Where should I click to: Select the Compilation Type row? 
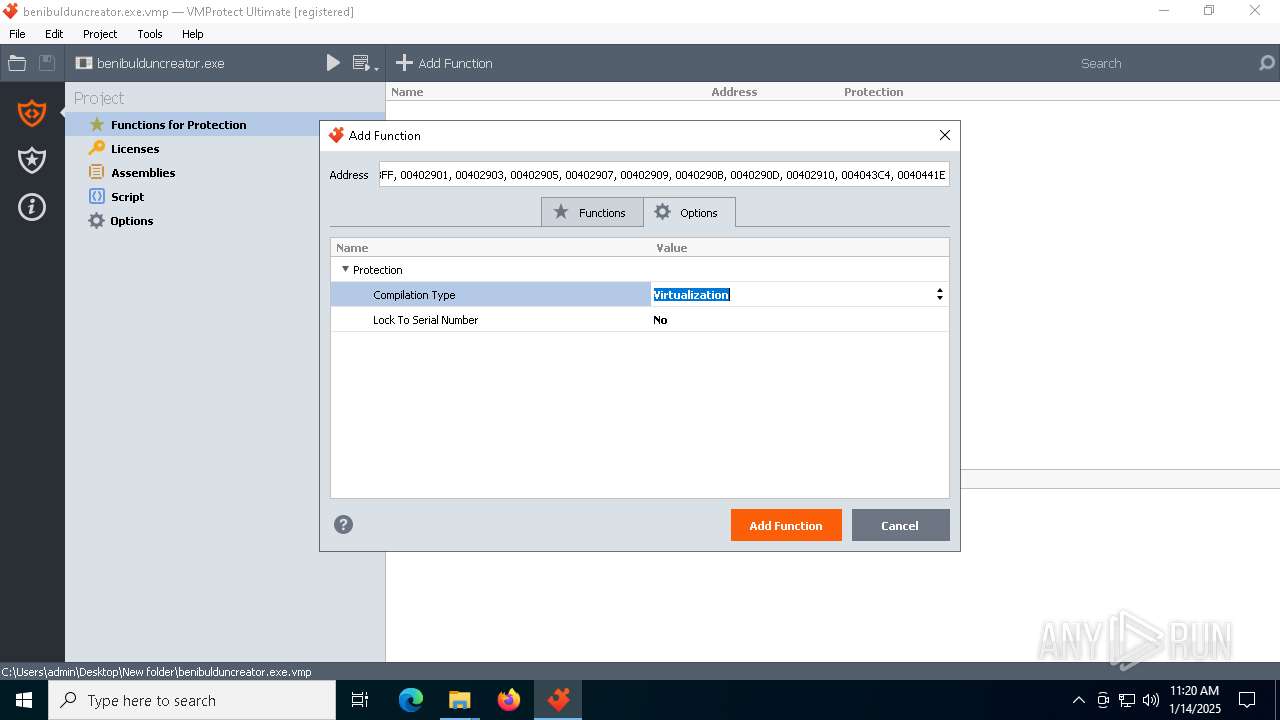(640, 295)
